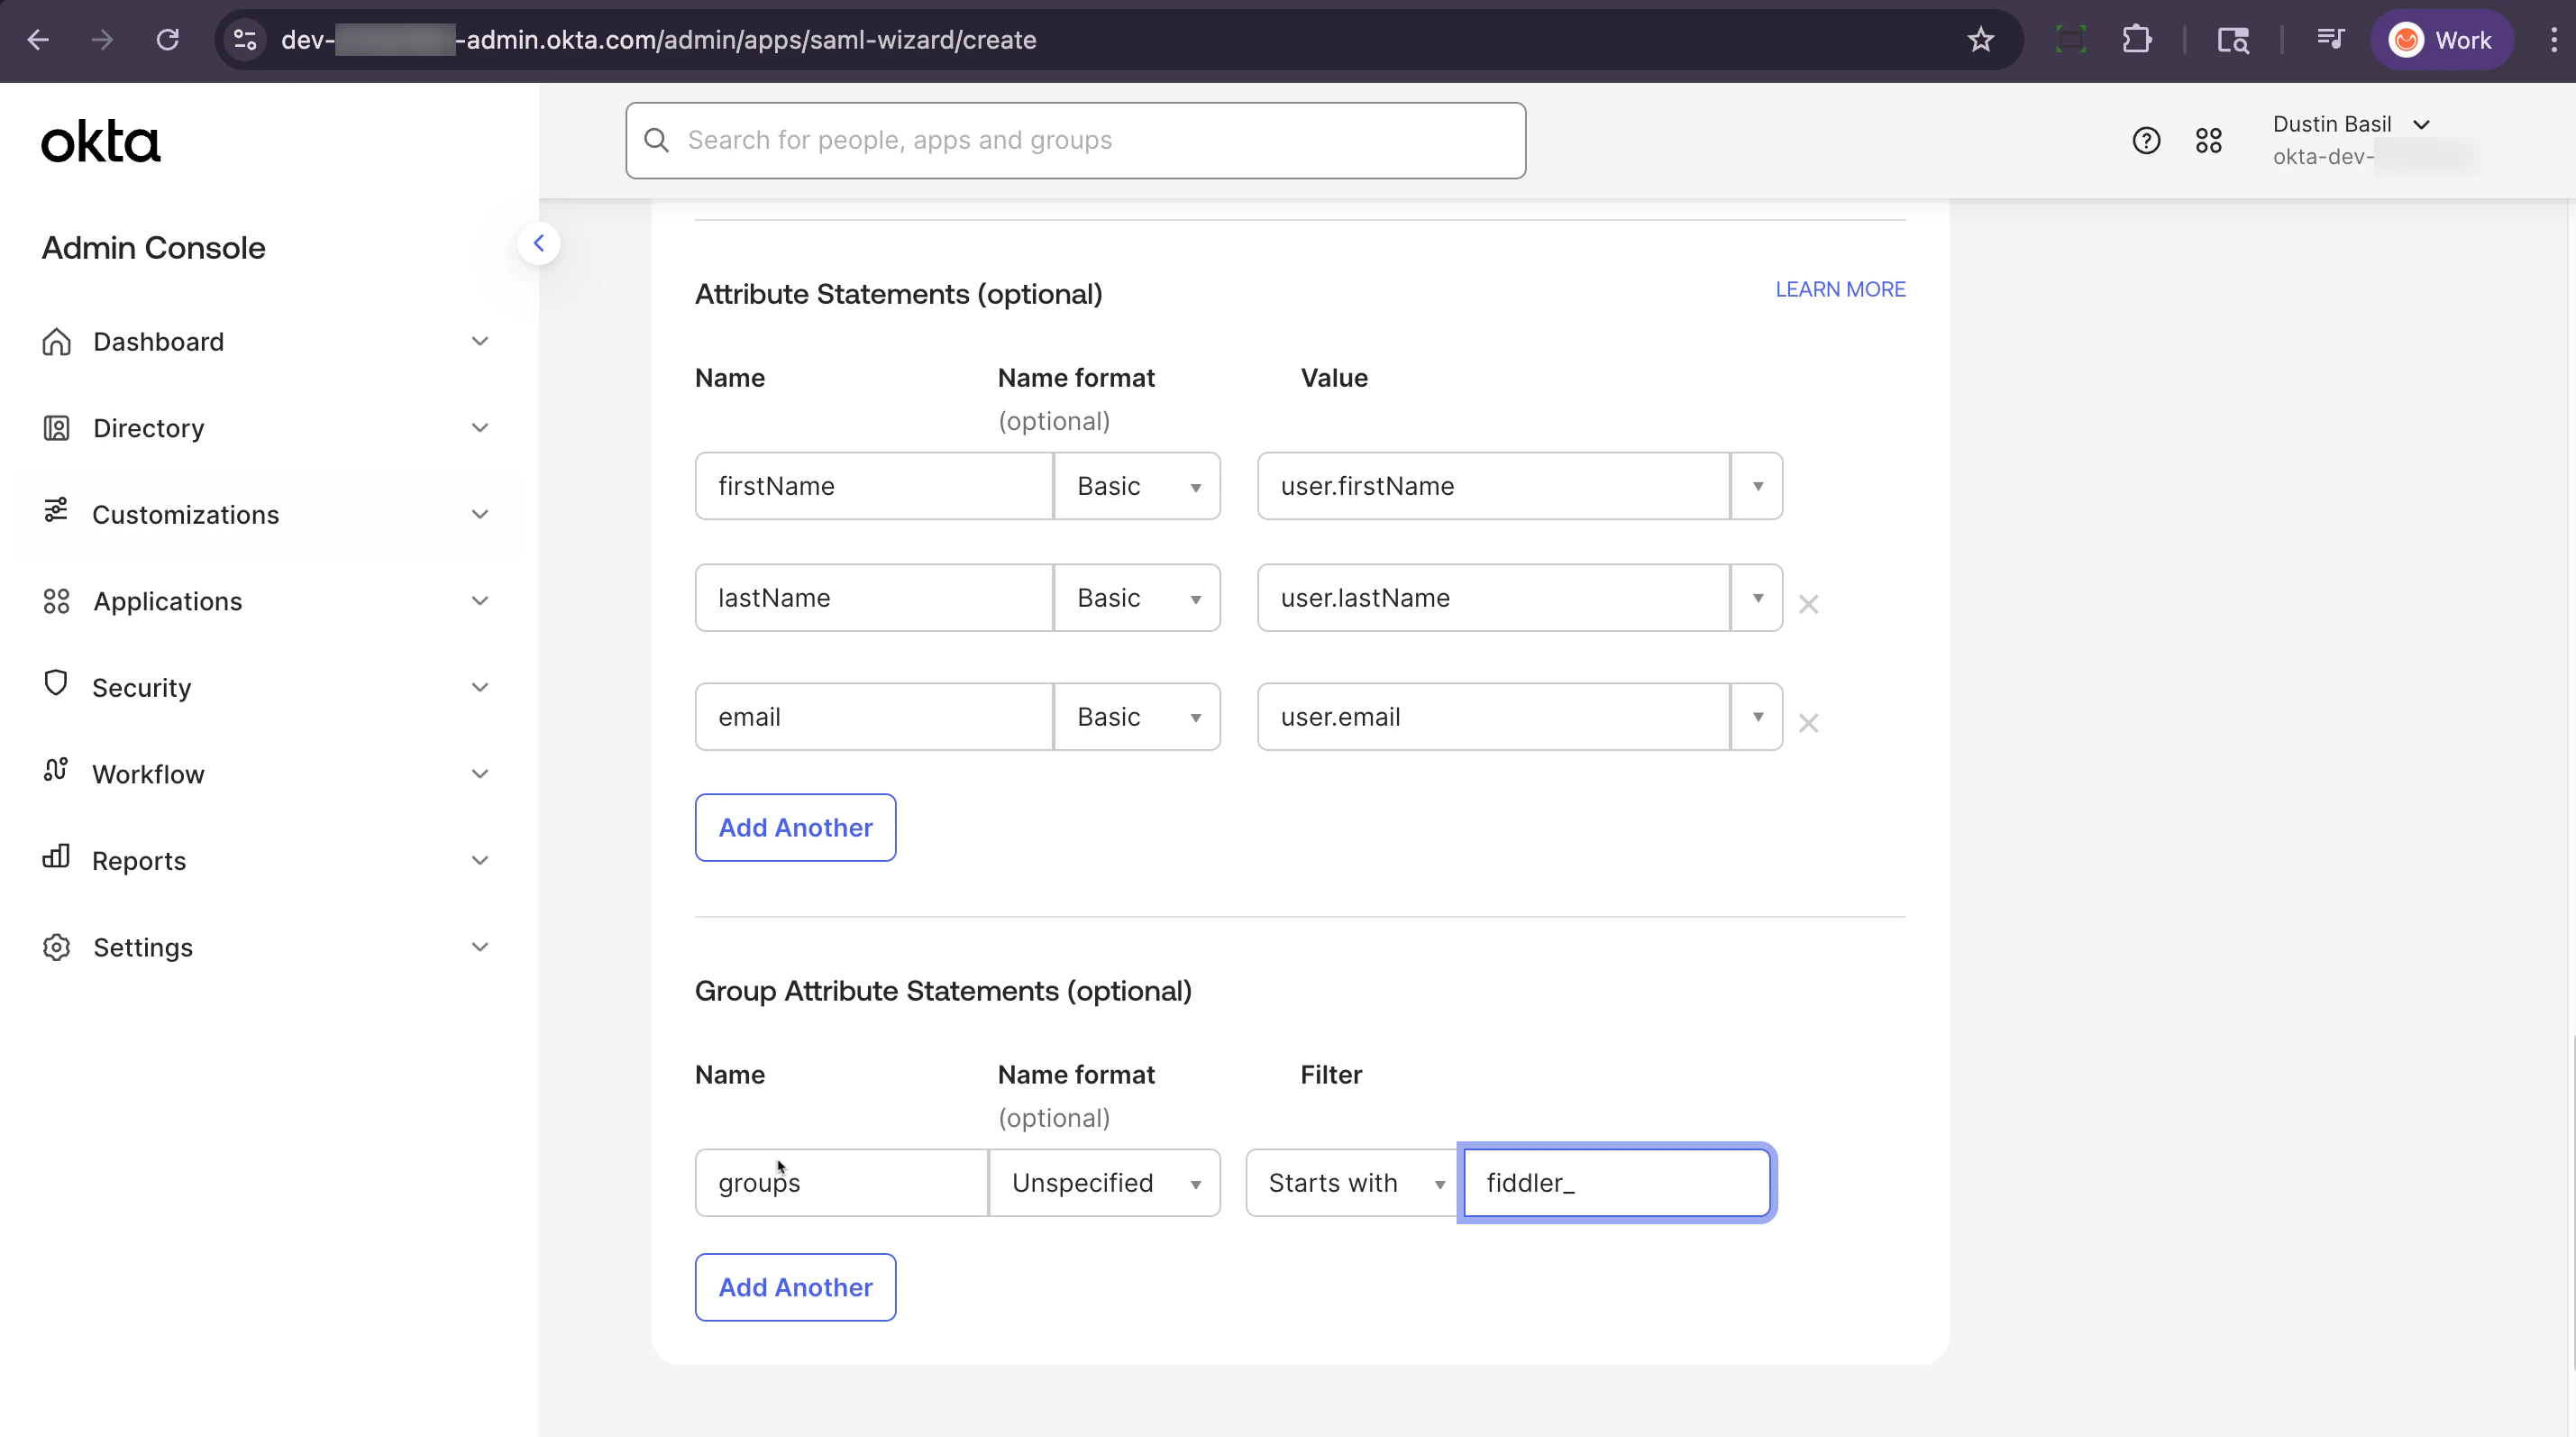Open site information icon in address bar
This screenshot has height=1437, width=2576.
(245, 40)
